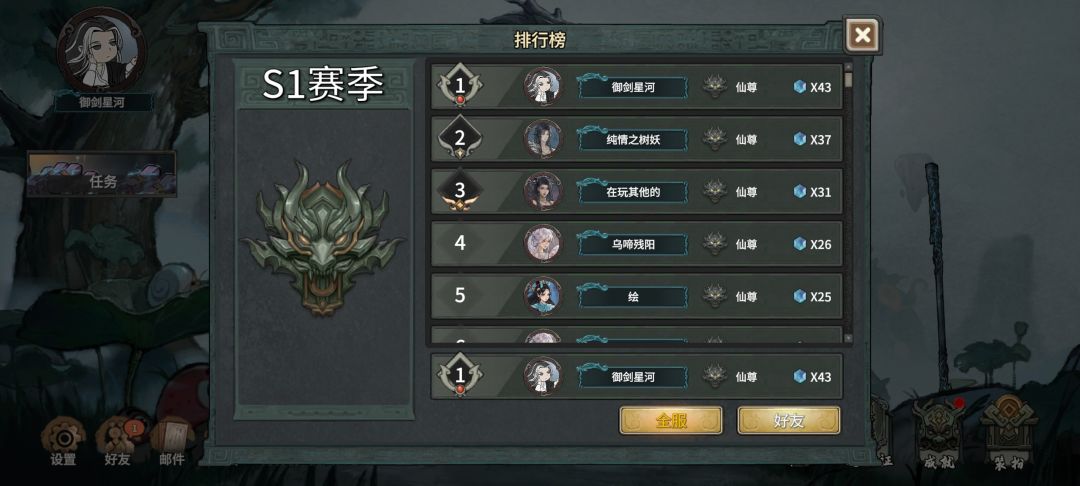
Task: Switch to the 好友 friends ranking tab
Action: pyautogui.click(x=789, y=420)
